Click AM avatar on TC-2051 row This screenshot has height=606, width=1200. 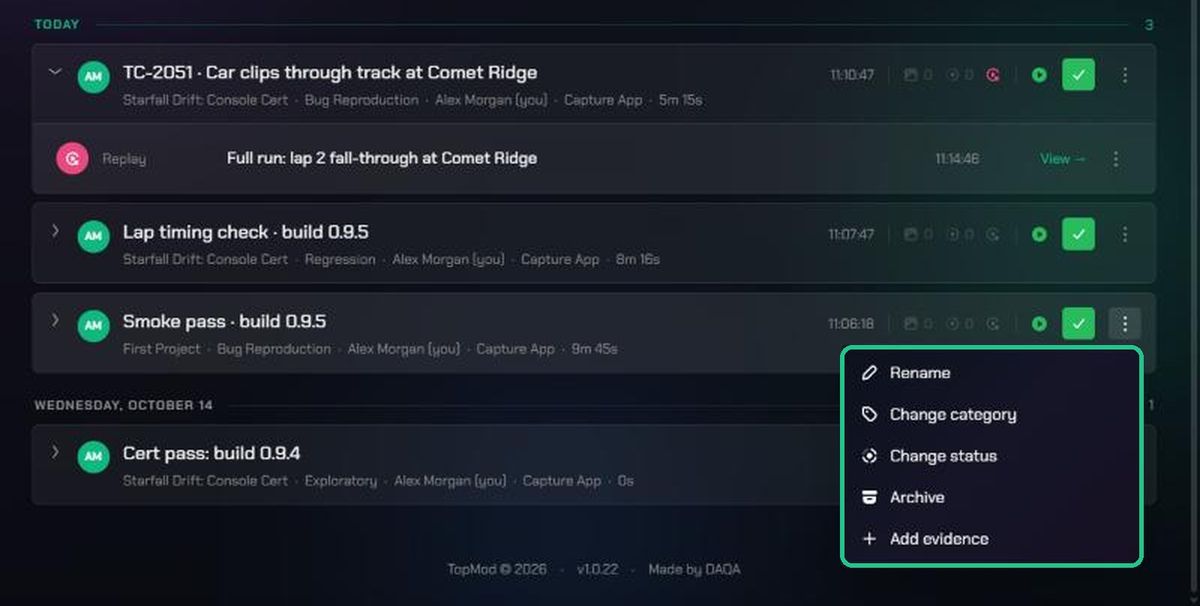pos(94,77)
